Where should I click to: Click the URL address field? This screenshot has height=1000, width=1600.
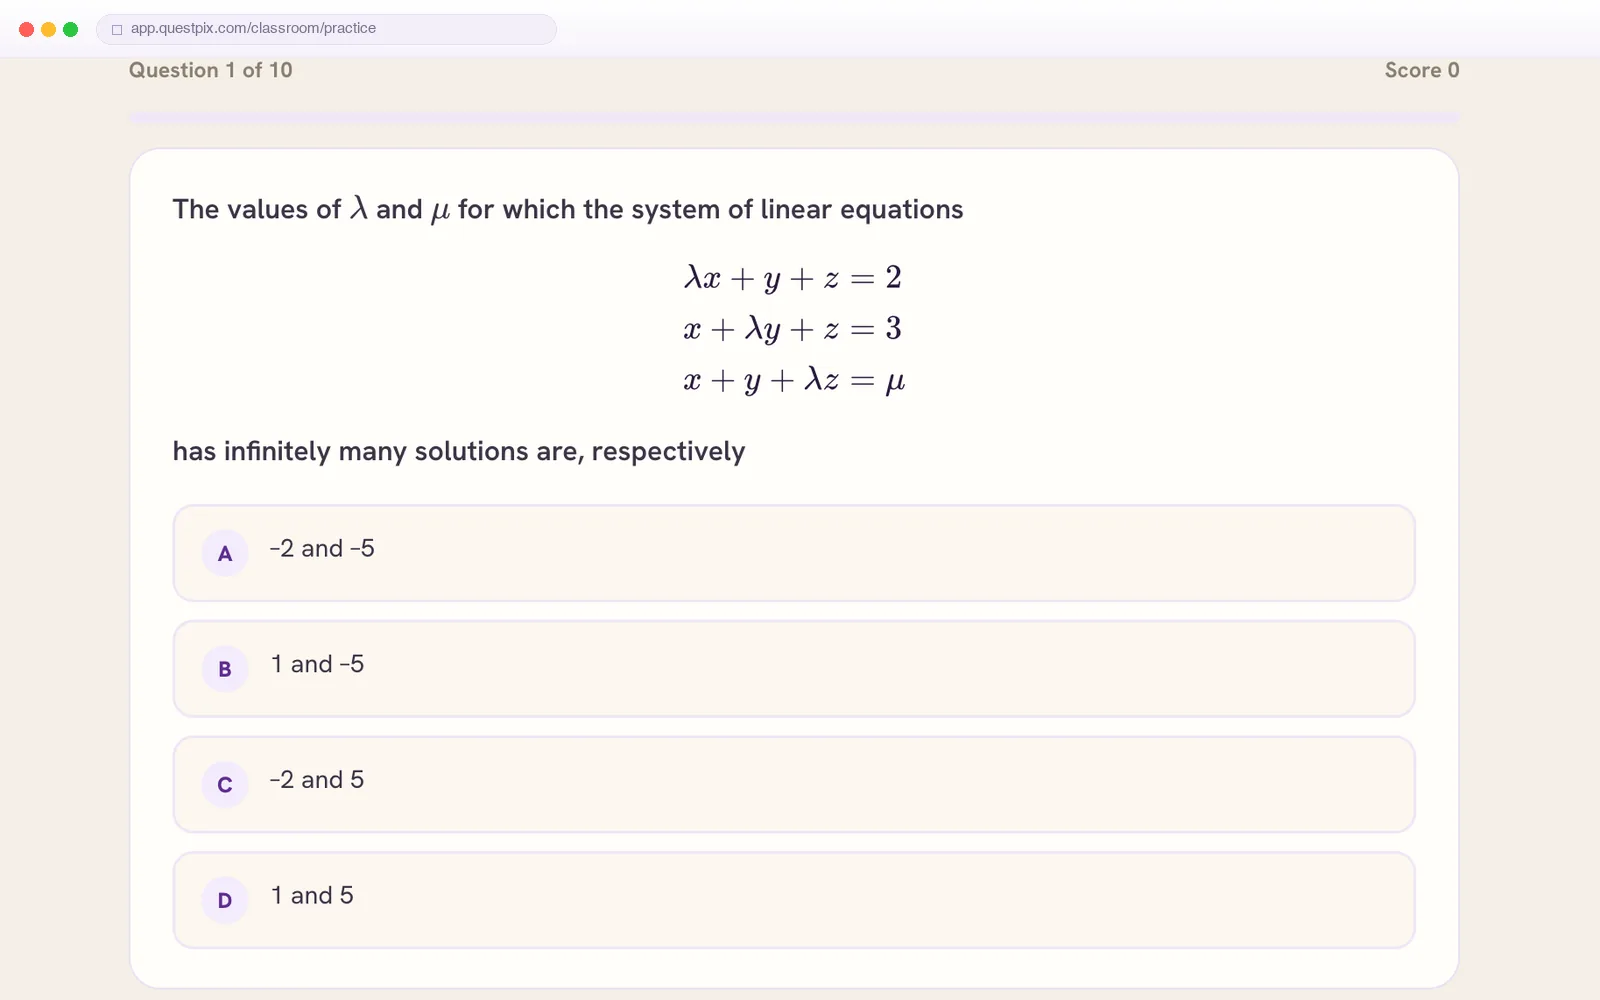click(326, 29)
